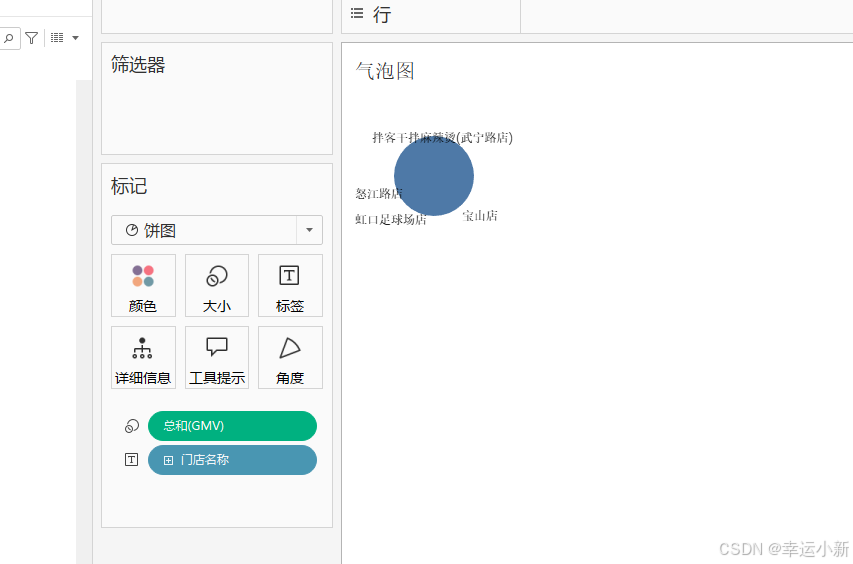Click the 武宁路店 label text
Viewport: 853px width, 564px height.
[442, 138]
